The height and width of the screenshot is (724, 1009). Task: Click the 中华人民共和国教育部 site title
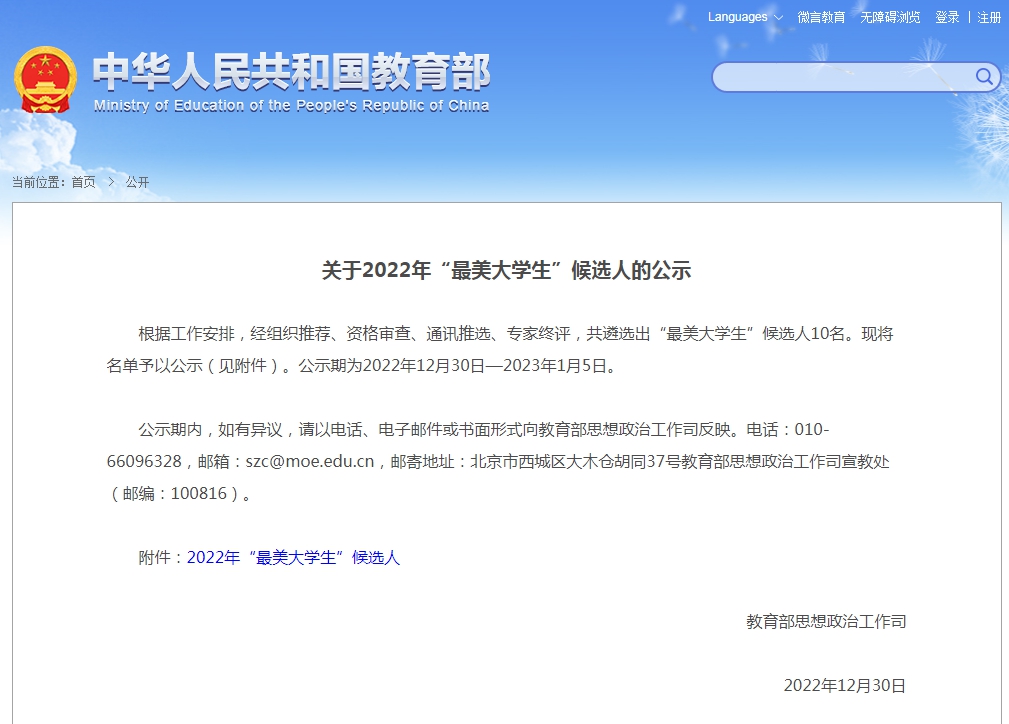point(291,71)
